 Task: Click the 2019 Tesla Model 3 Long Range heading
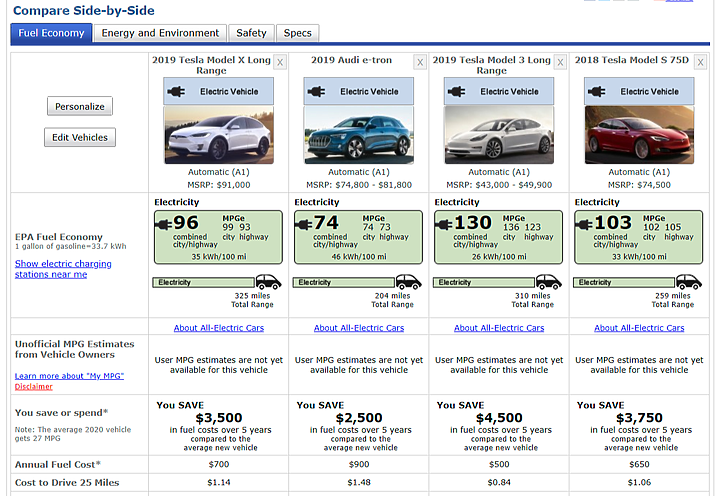(x=492, y=65)
